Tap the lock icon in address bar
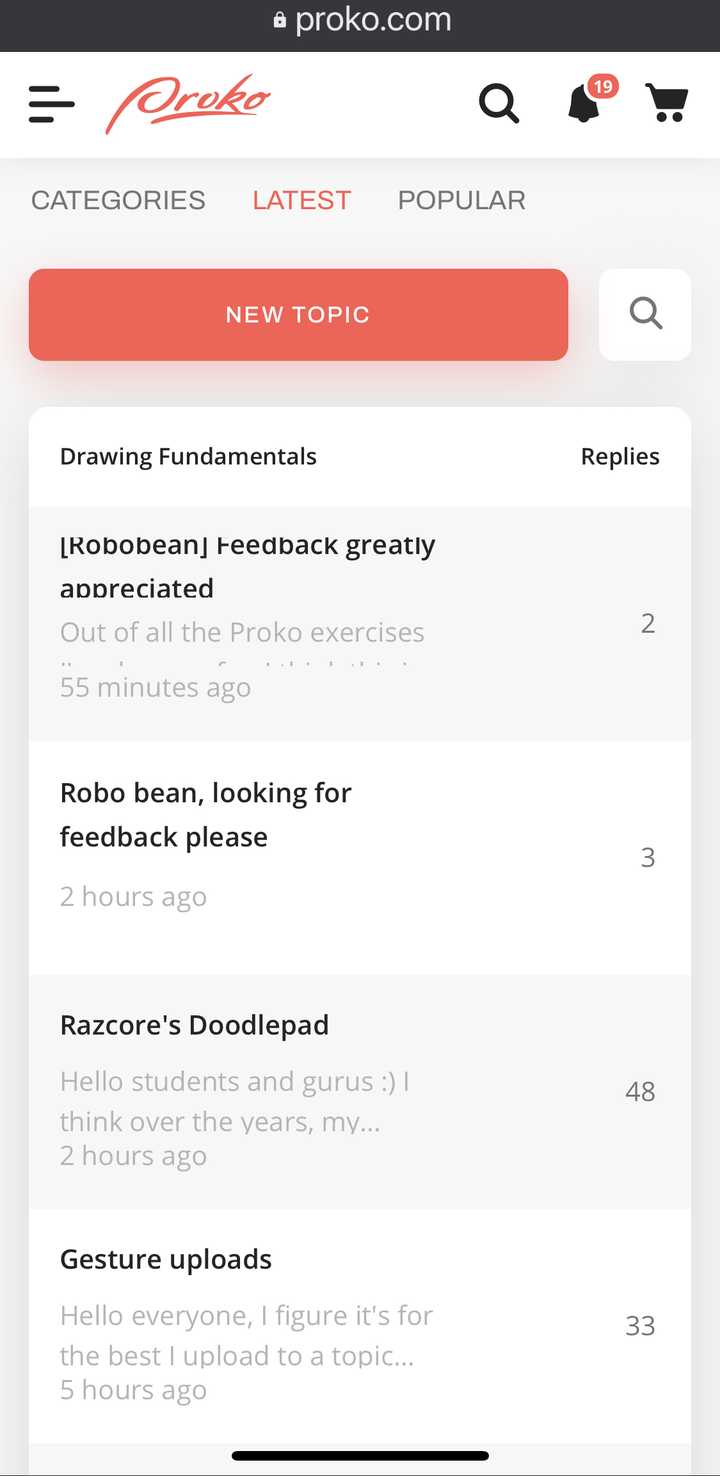Viewport: 720px width, 1476px height. 280,20
